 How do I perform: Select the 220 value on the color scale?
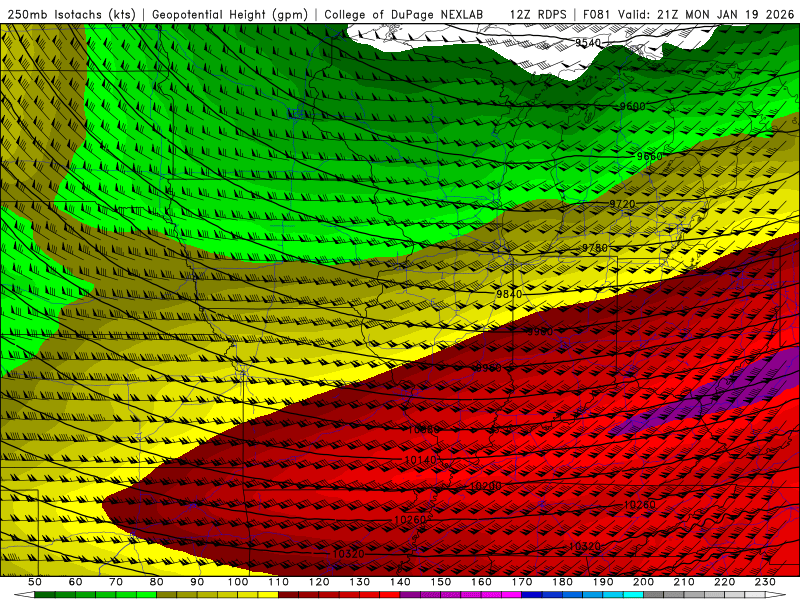click(x=724, y=582)
